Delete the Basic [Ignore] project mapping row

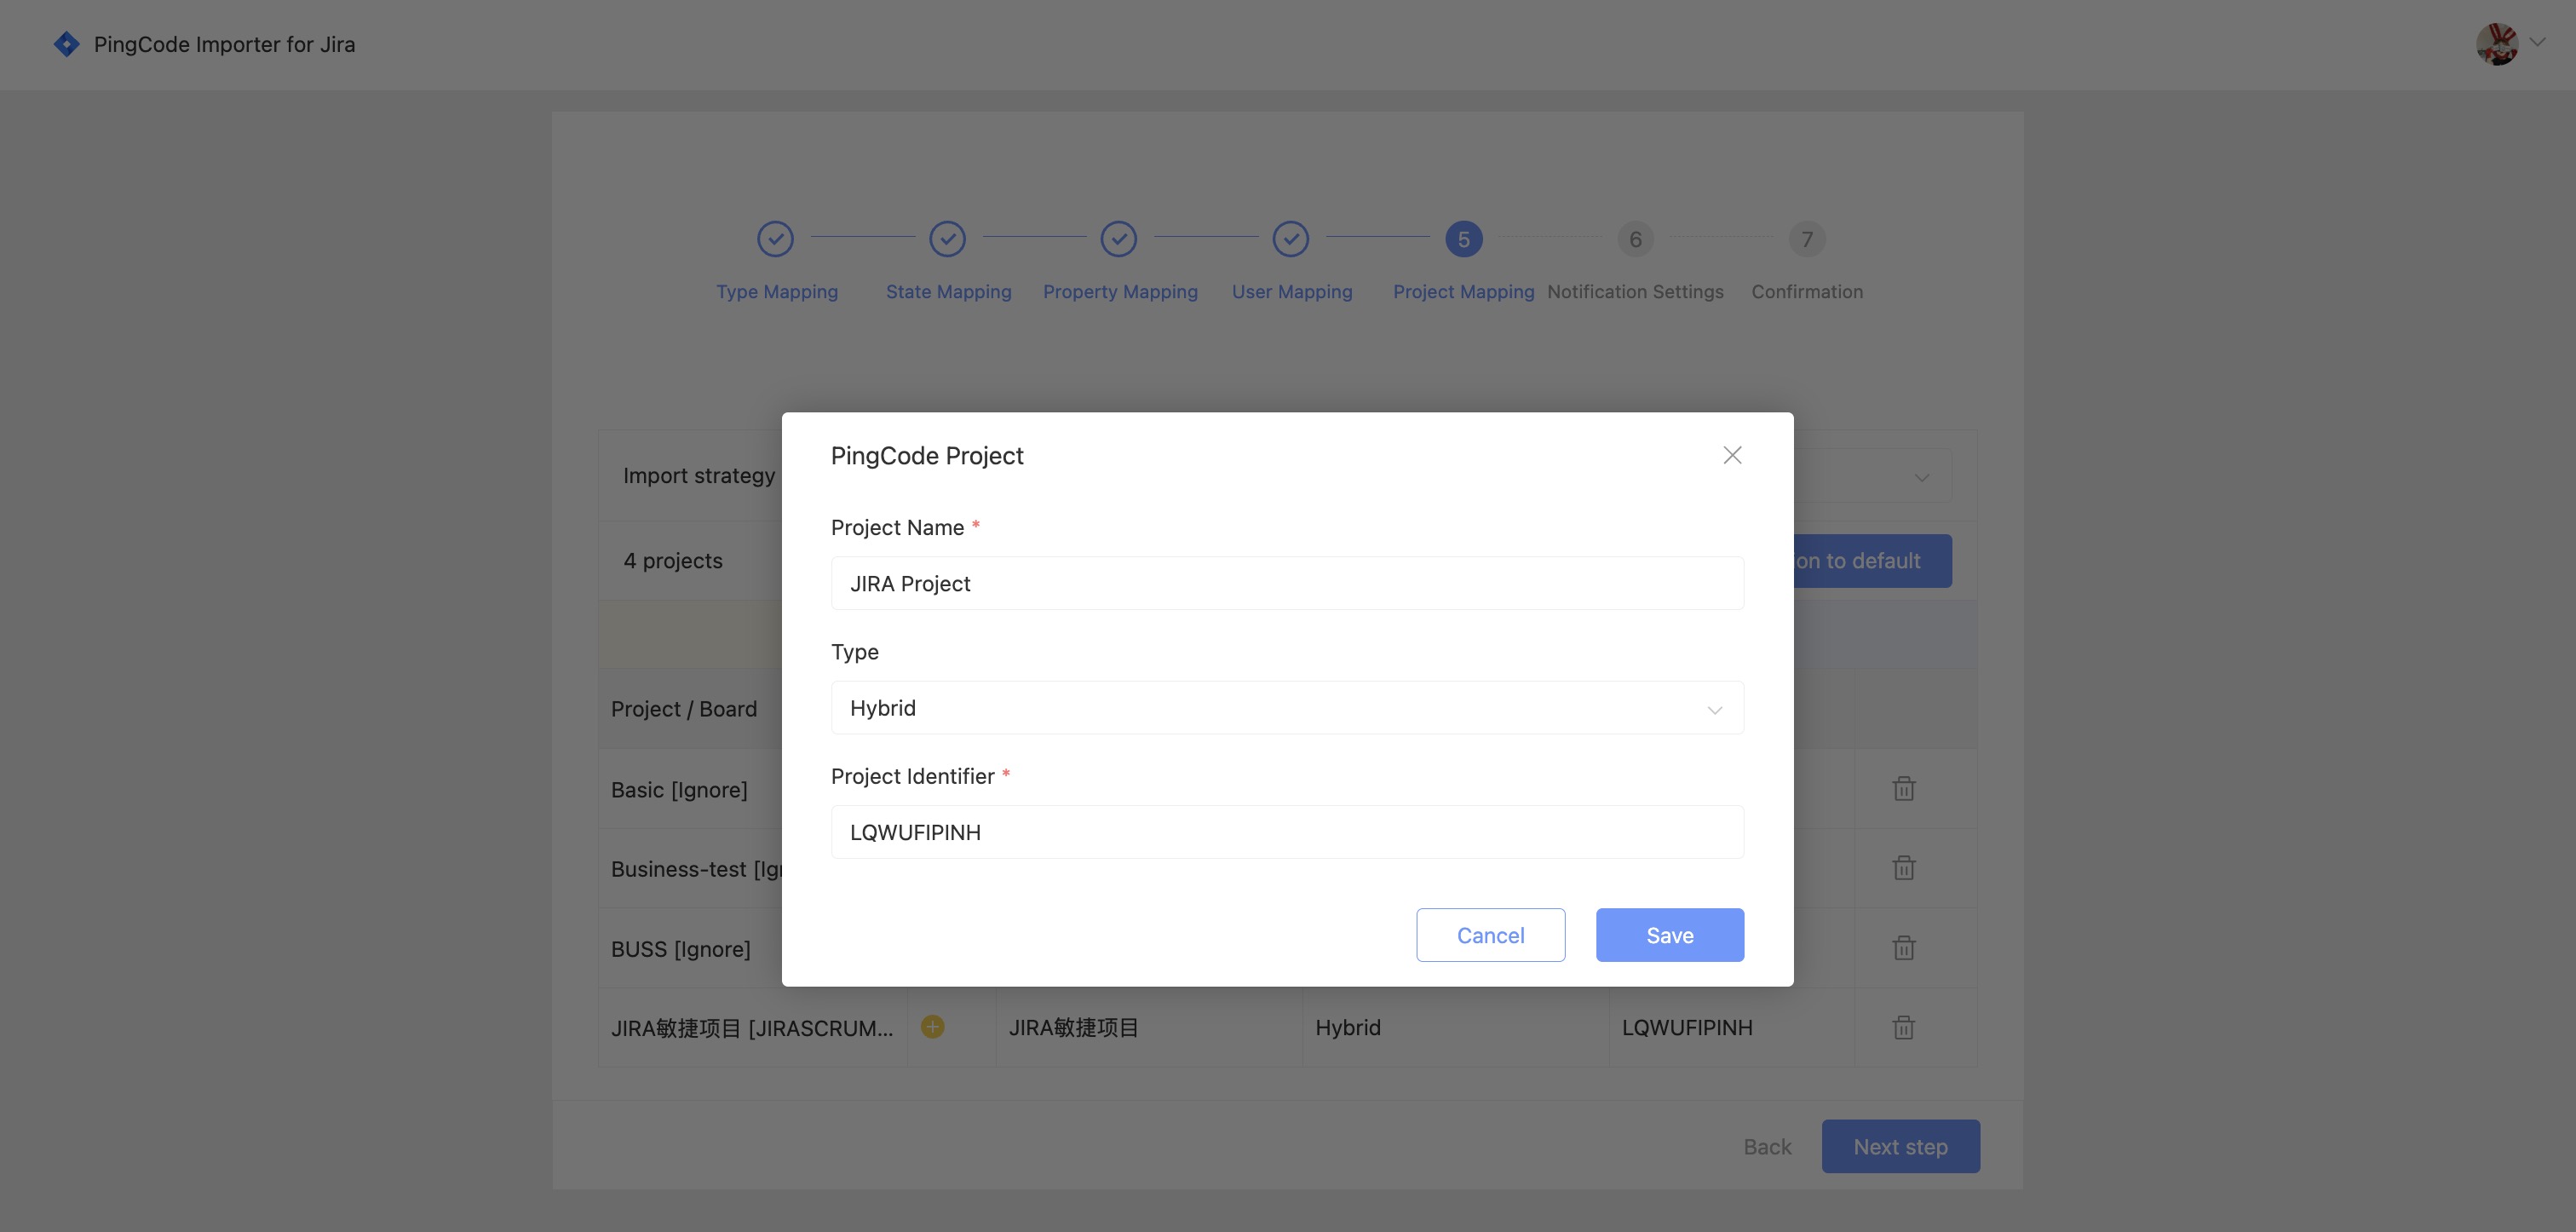point(1904,788)
